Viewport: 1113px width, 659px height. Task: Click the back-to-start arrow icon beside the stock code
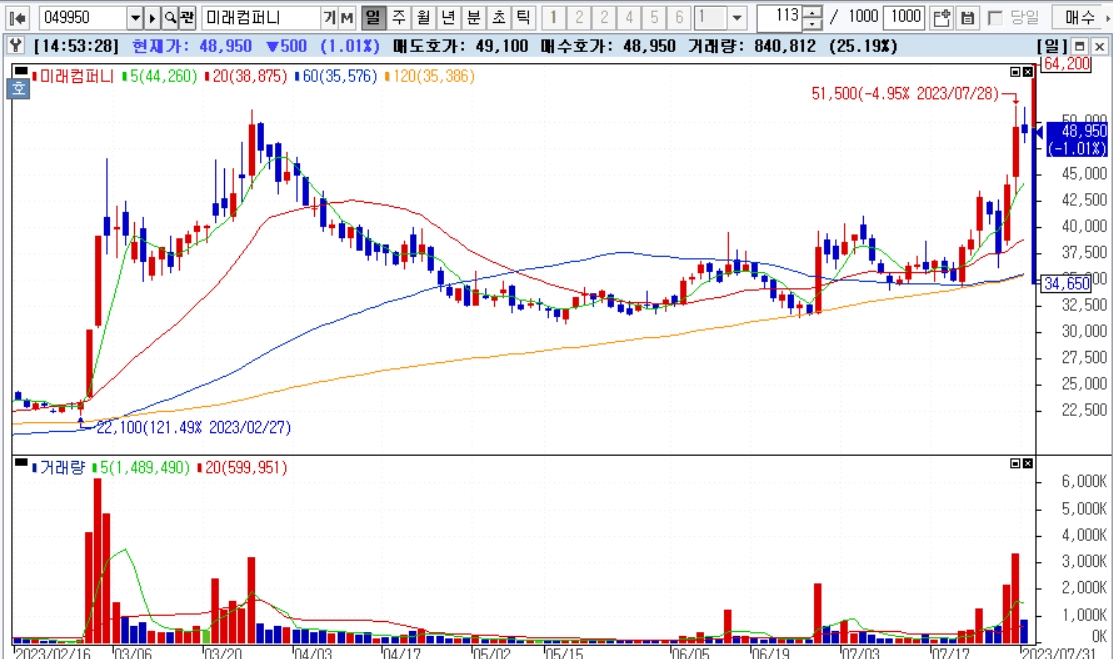click(x=17, y=18)
